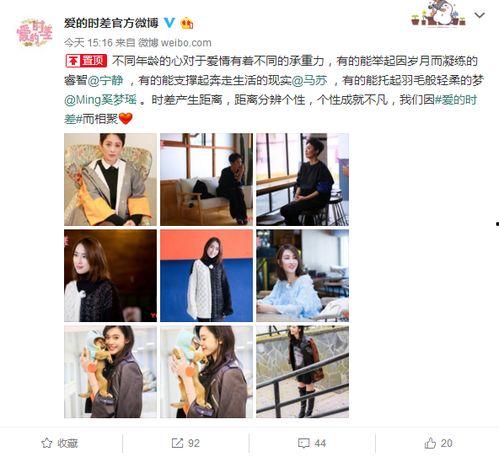Click the membership badge beside the username
499x457 pixels.
coord(187,23)
